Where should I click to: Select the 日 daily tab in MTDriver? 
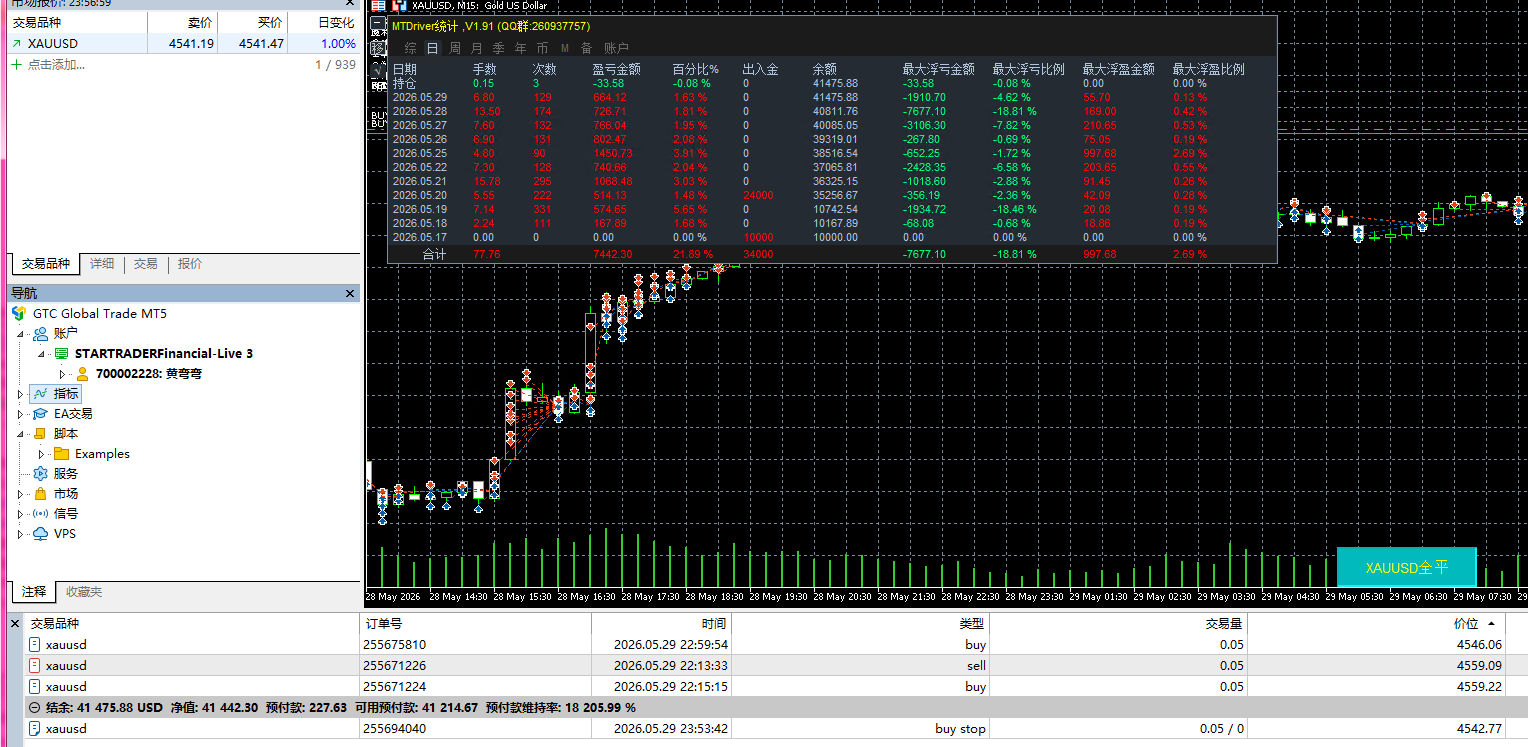[x=432, y=48]
